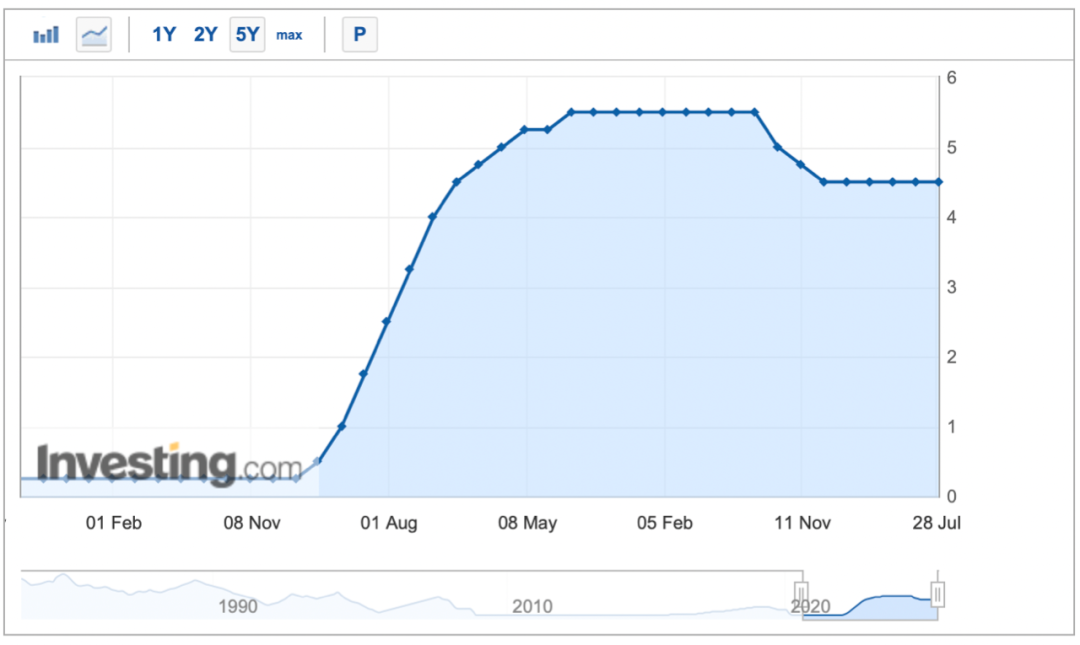Click the data point at value 2.5
Screen dimensions: 1080x645
[x=387, y=321]
